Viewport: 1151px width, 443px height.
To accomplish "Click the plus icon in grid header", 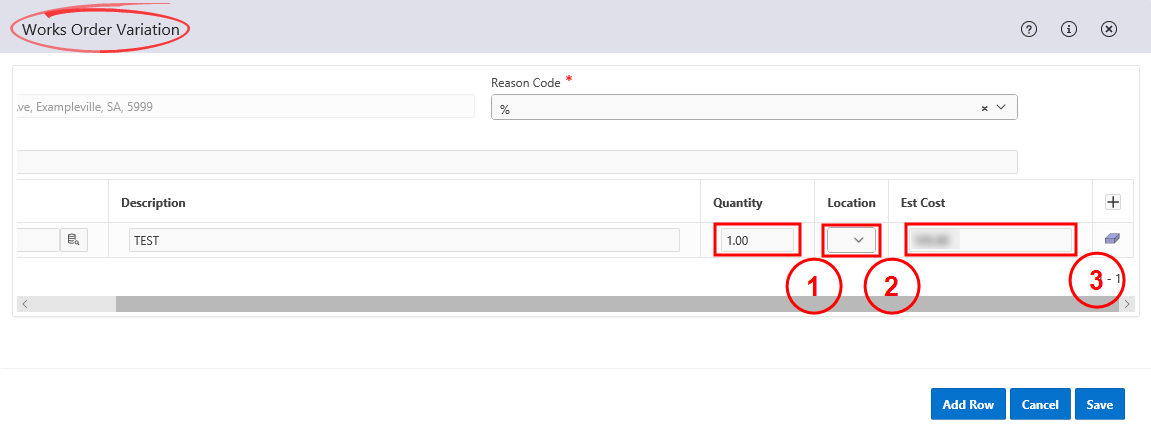I will [1112, 202].
